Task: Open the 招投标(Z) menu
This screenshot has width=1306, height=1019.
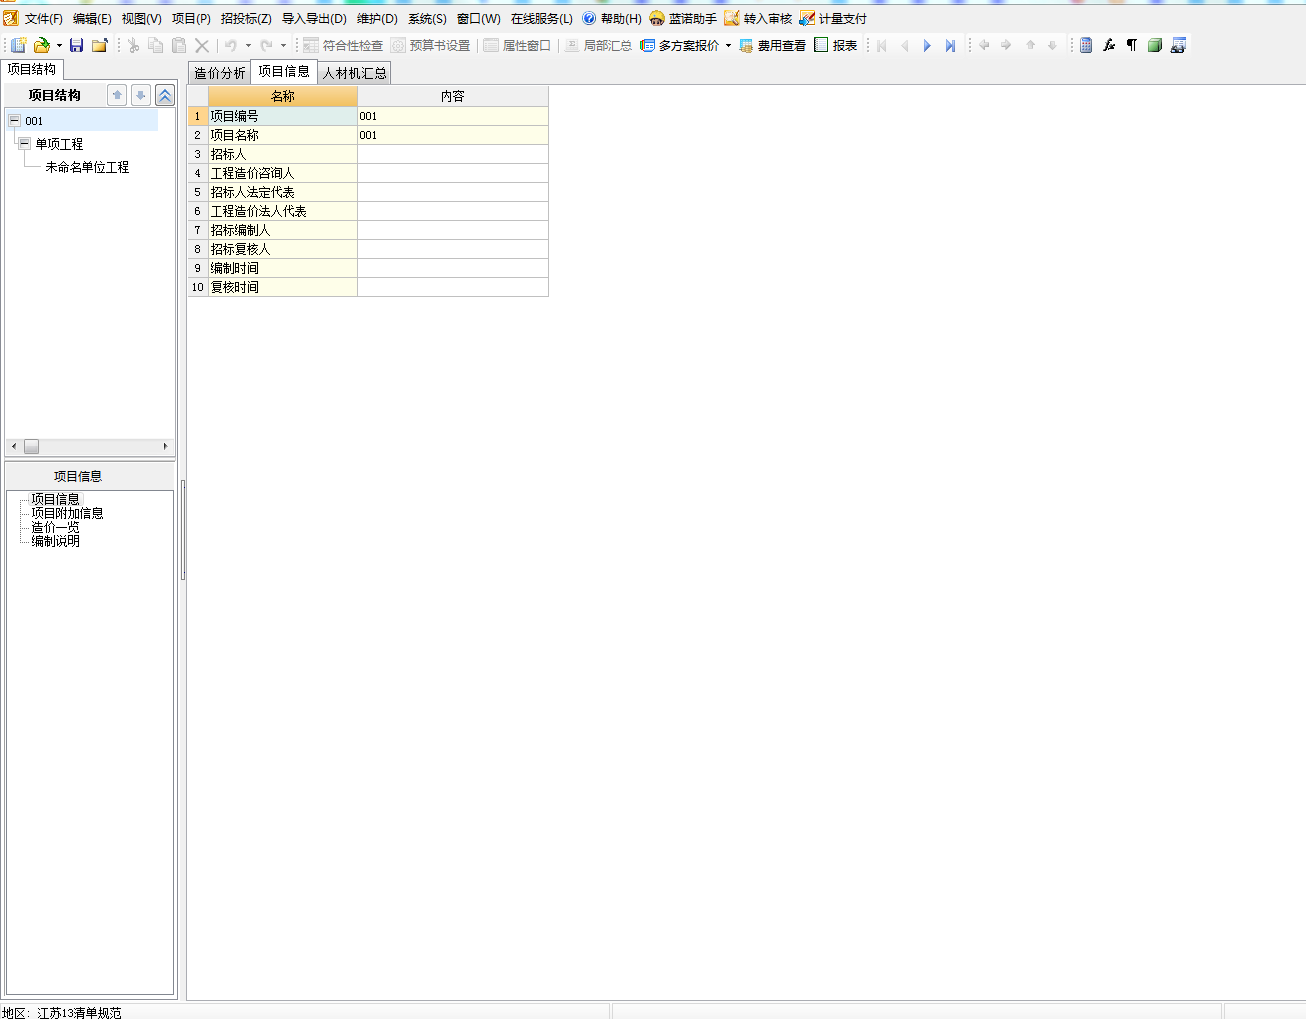Action: pos(246,19)
